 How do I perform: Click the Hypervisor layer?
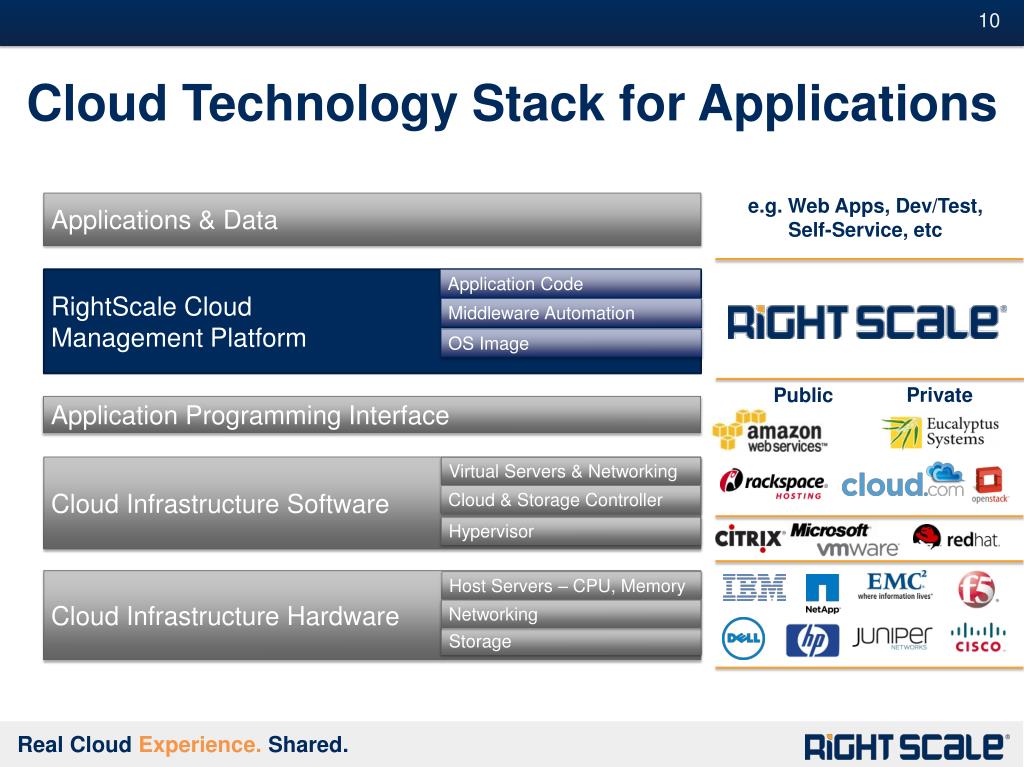[x=571, y=531]
